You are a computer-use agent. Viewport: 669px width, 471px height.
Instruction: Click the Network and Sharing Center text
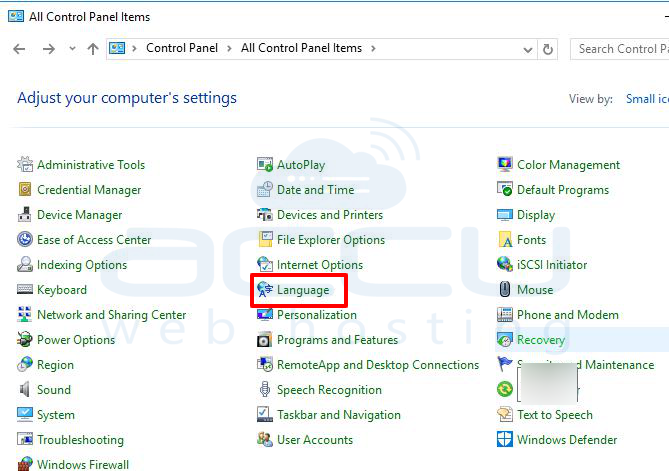coord(112,315)
